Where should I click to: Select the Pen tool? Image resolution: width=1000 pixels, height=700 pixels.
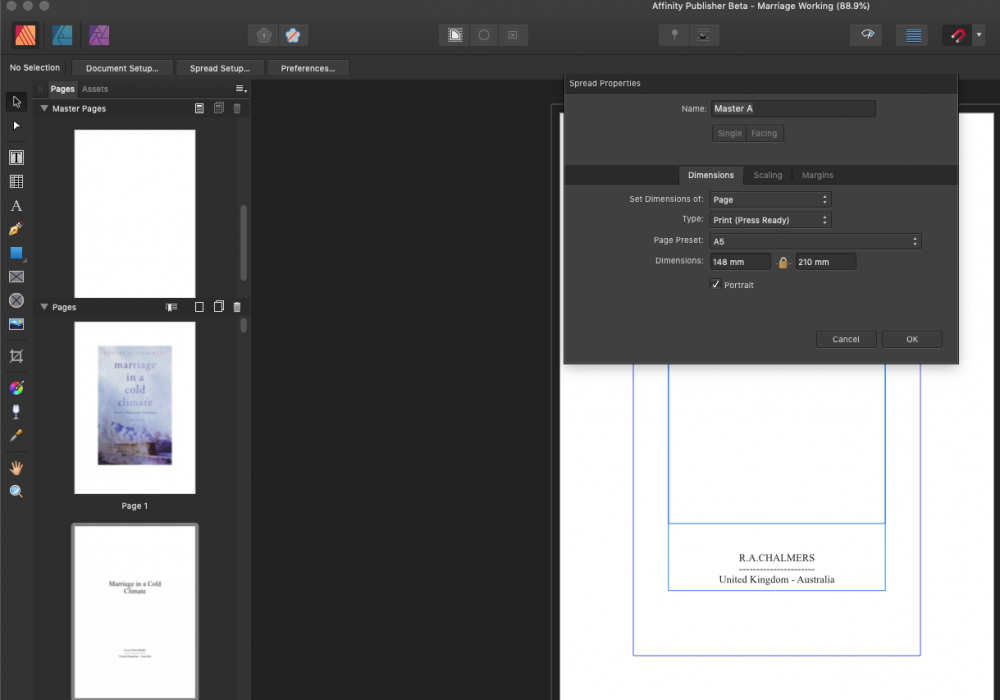click(16, 229)
